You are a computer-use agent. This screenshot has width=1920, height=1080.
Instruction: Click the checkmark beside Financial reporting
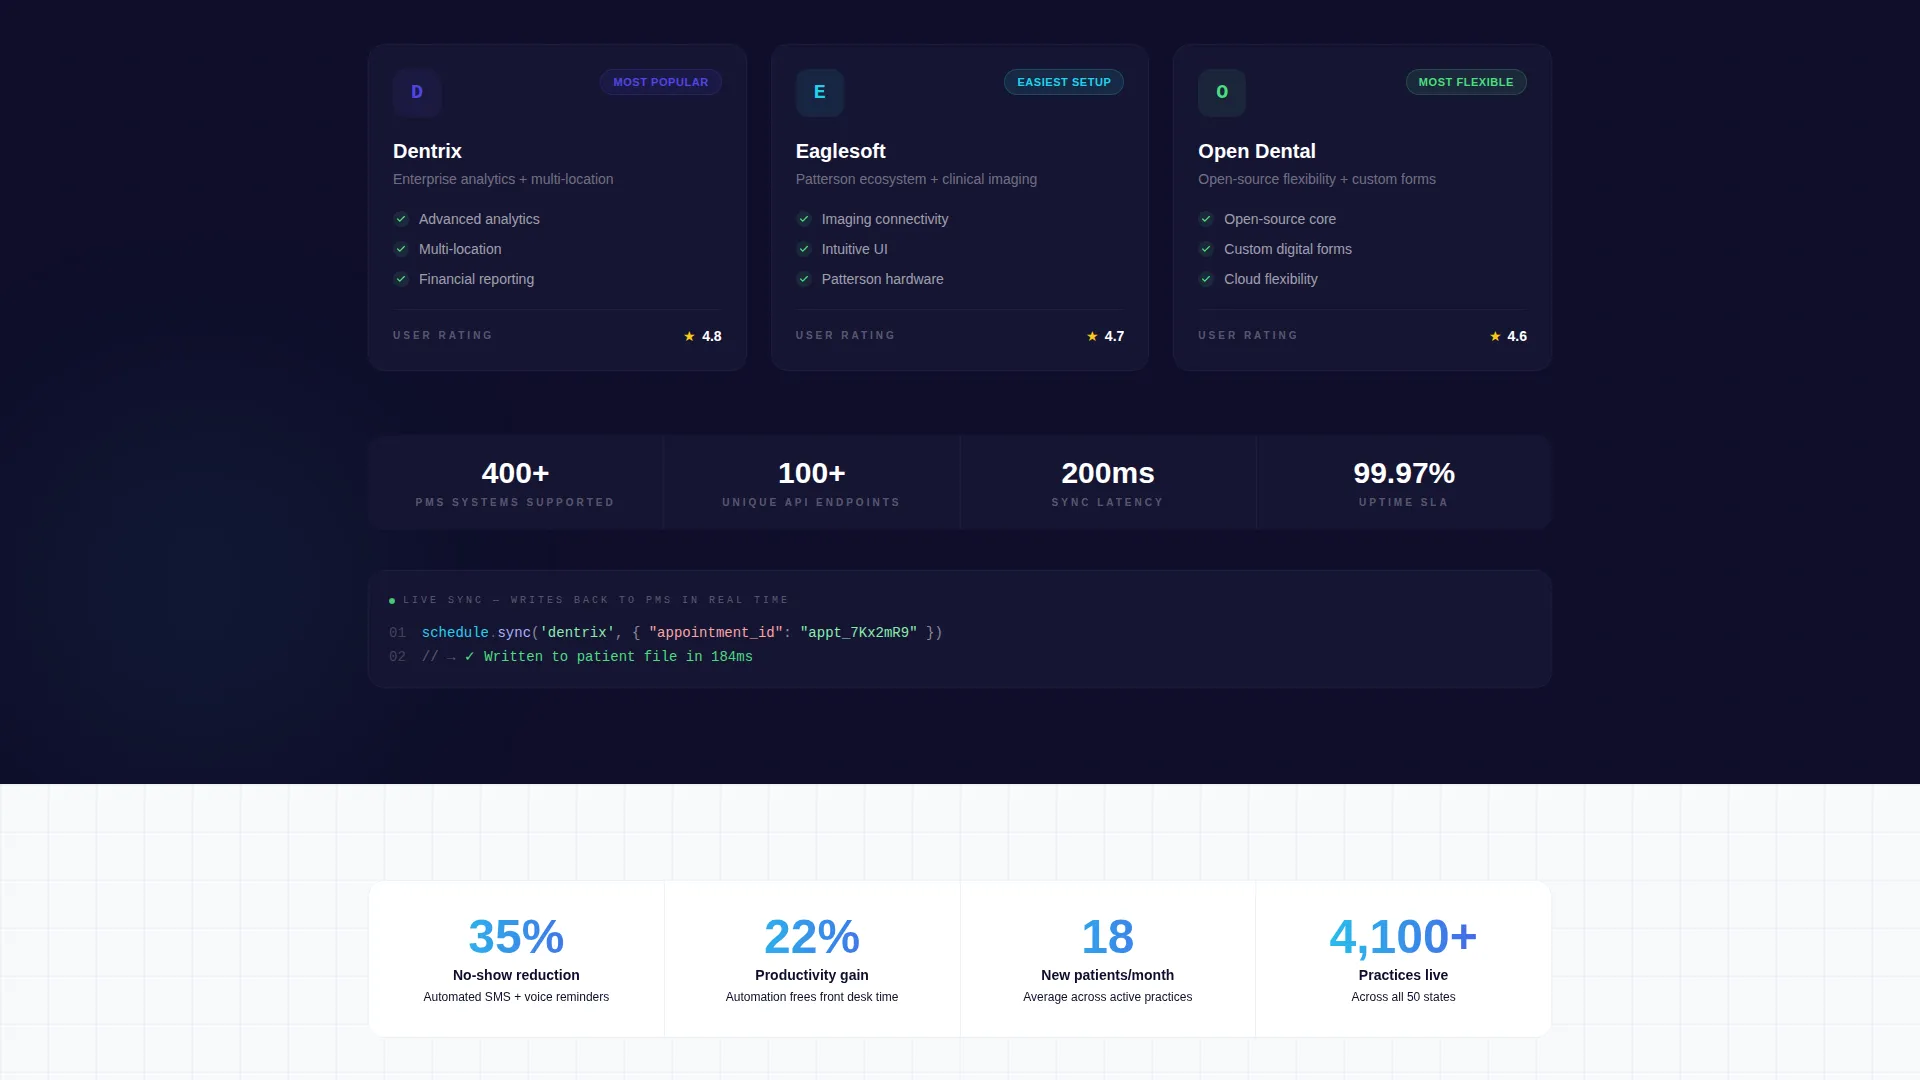pos(401,279)
